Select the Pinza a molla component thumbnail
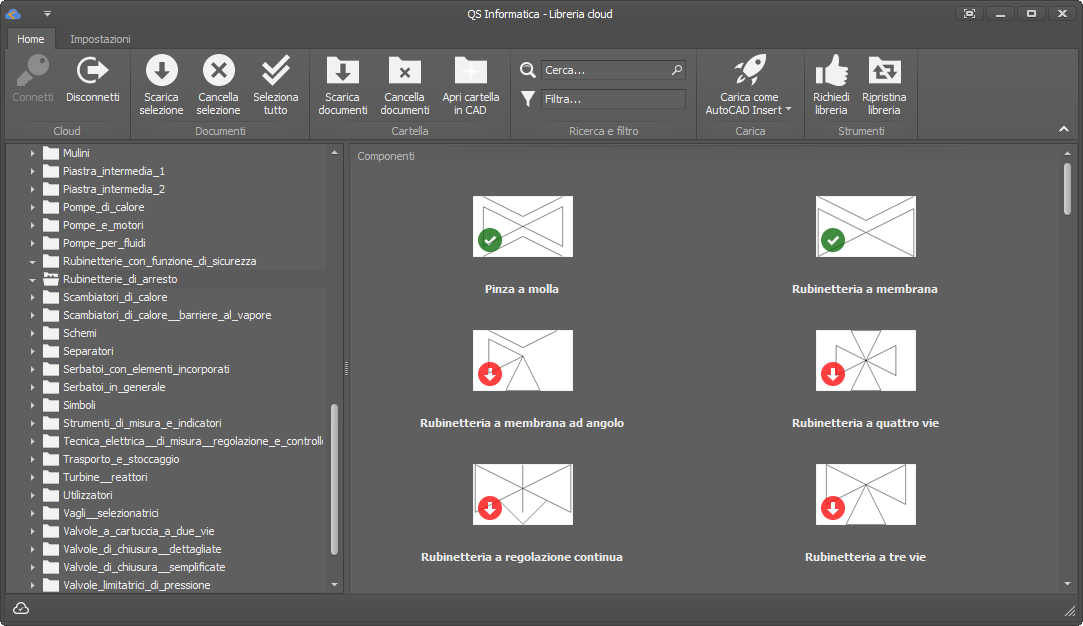 (522, 226)
